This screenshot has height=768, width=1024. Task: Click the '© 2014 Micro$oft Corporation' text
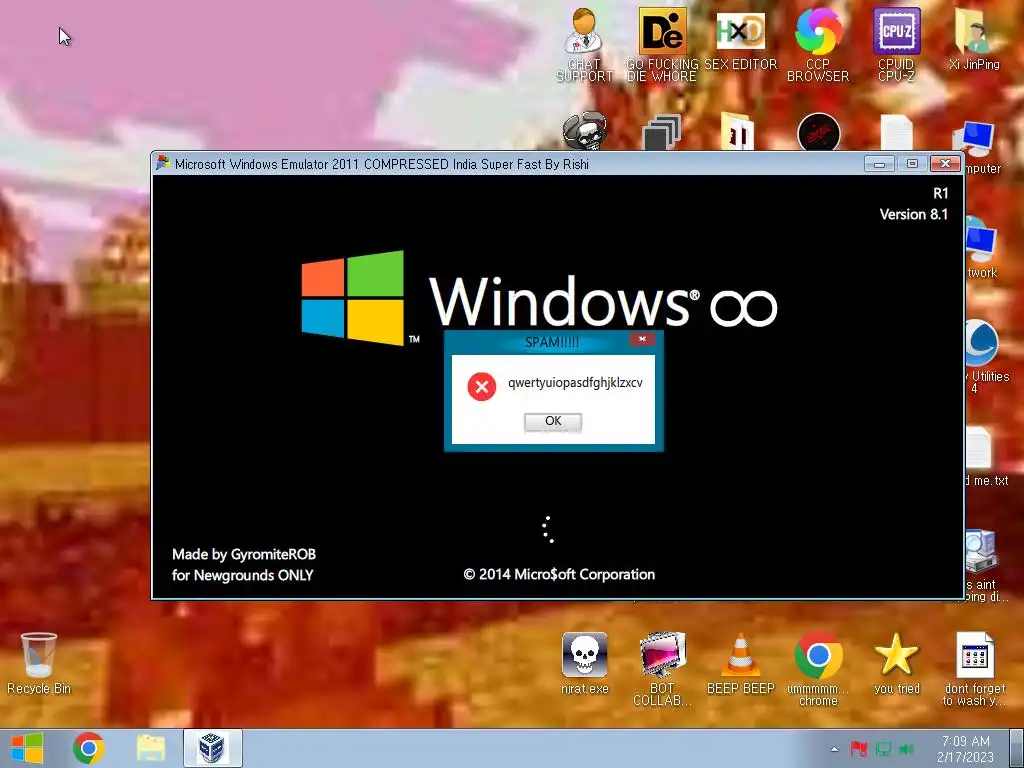[559, 574]
